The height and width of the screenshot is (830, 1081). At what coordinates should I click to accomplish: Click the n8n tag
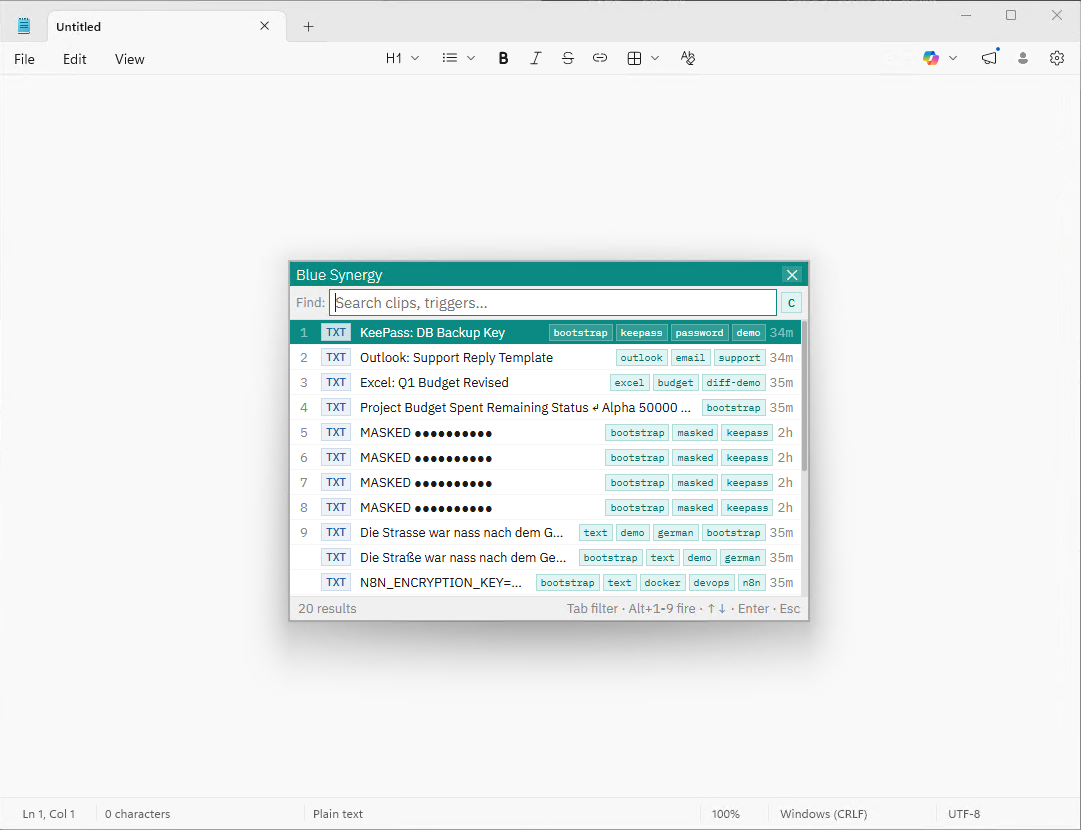click(x=751, y=583)
